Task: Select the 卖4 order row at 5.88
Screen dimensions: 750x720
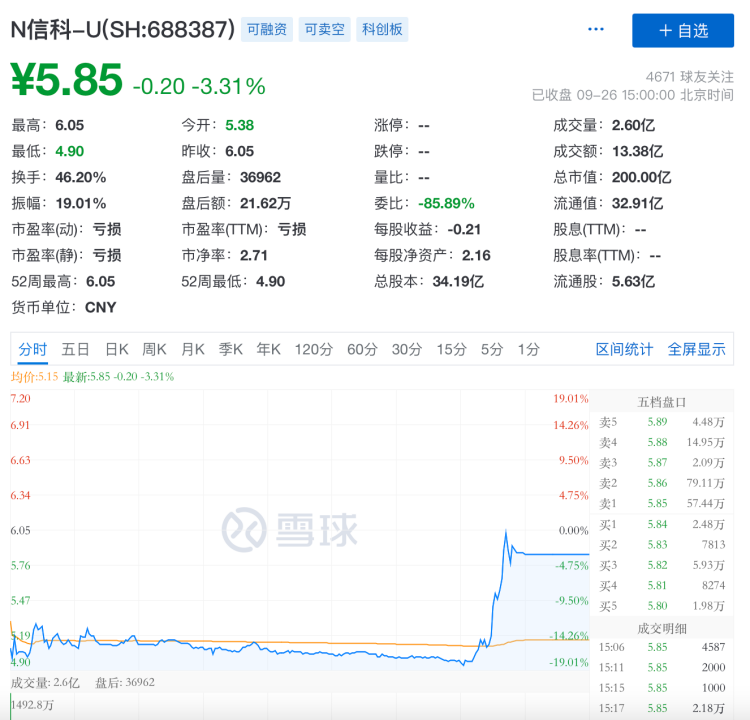Action: click(x=662, y=442)
